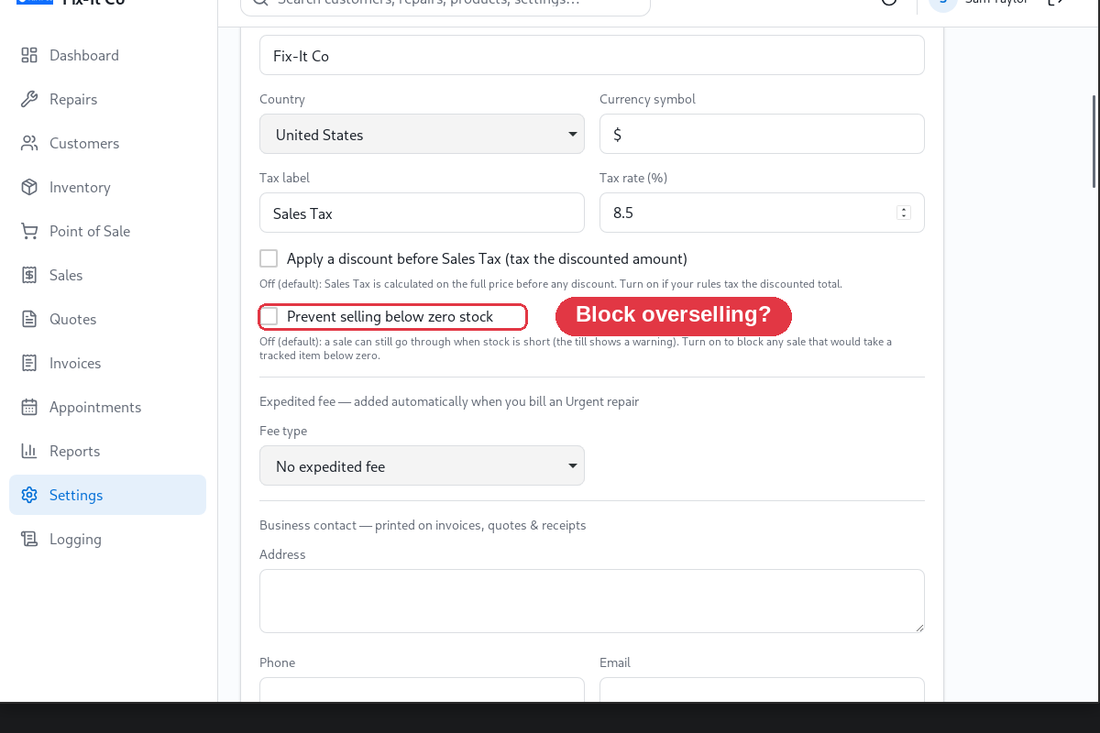This screenshot has width=1100, height=733.
Task: Open Repairs via the wrench icon
Action: coord(29,100)
